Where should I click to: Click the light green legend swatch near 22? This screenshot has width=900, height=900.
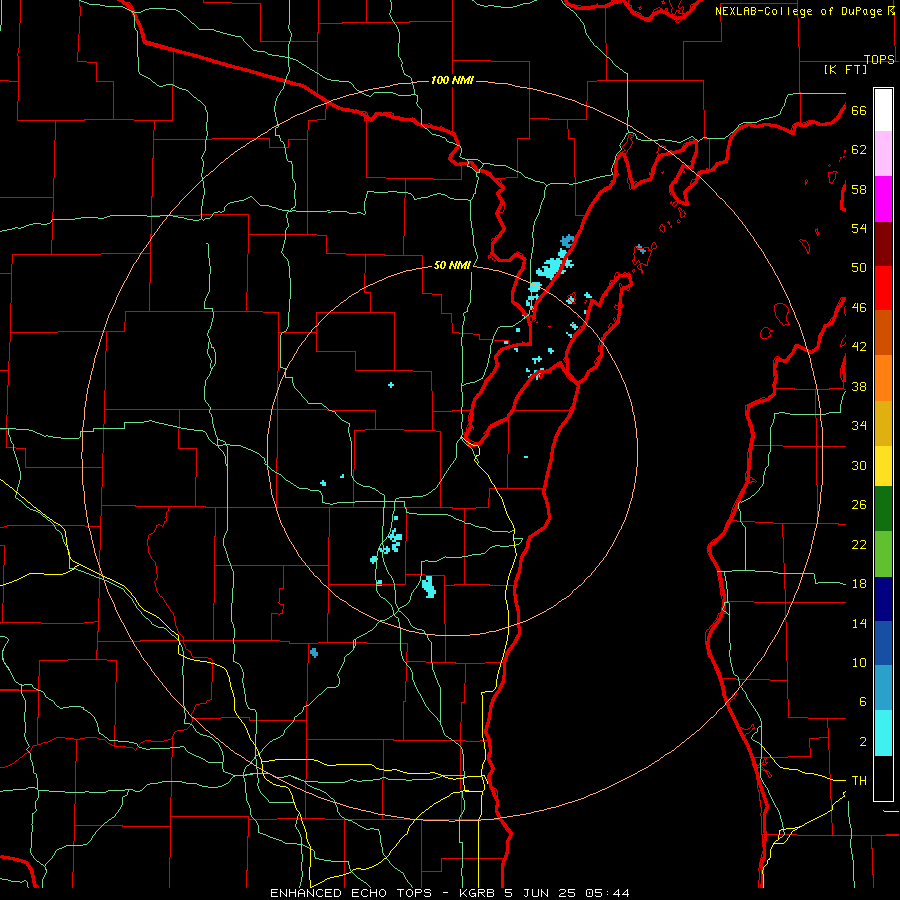883,554
